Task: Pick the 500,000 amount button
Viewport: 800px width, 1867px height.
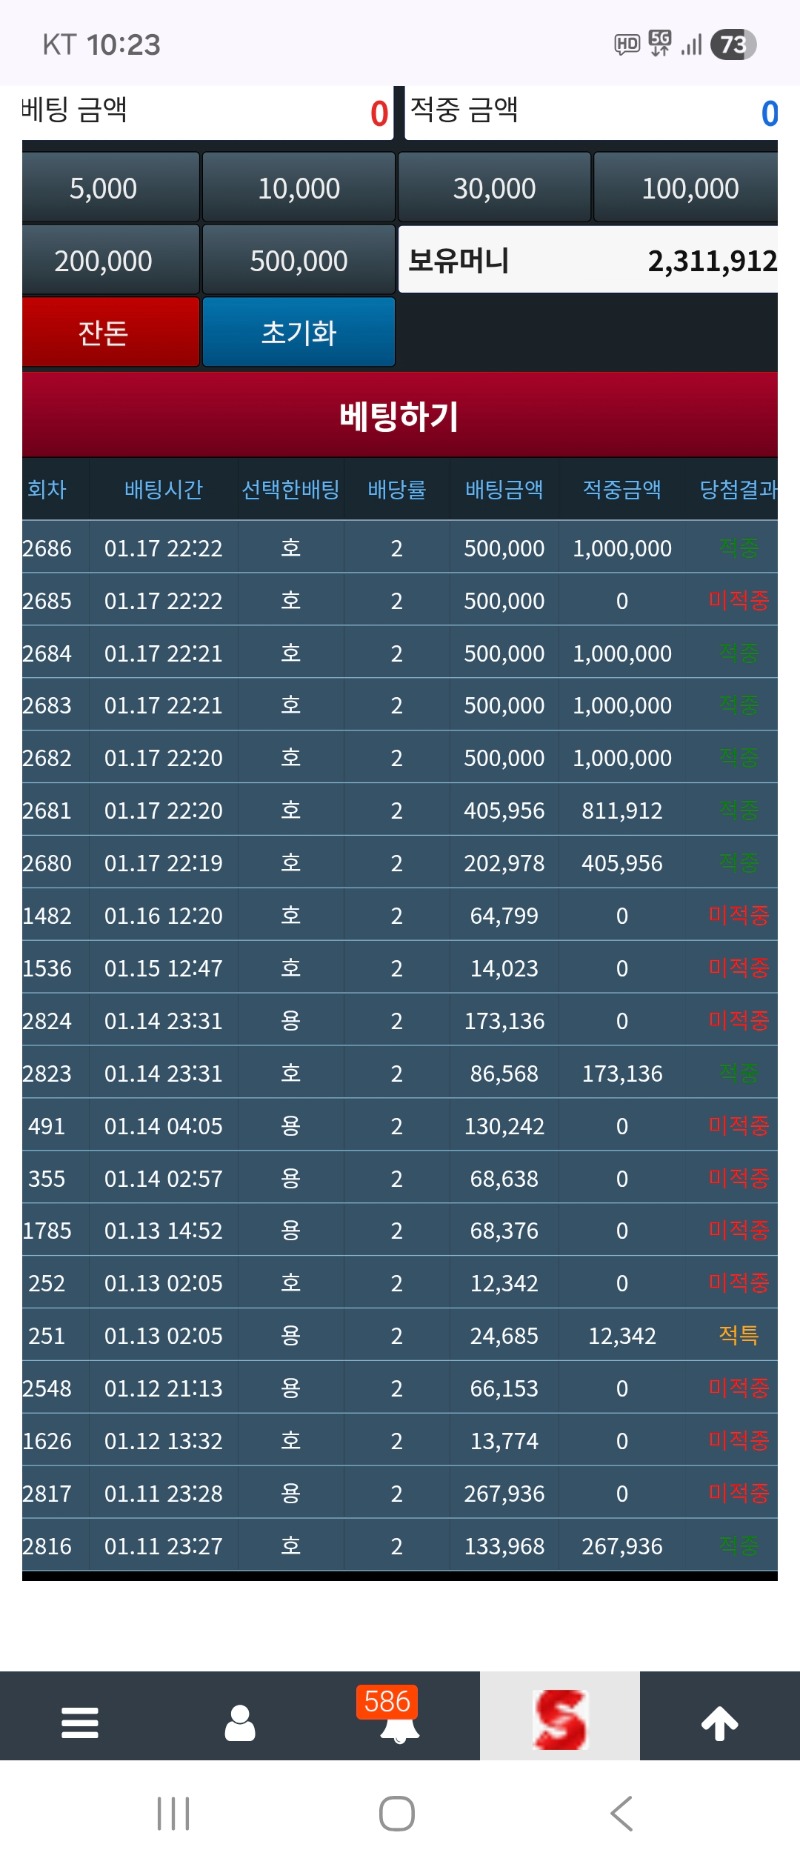Action: point(298,261)
